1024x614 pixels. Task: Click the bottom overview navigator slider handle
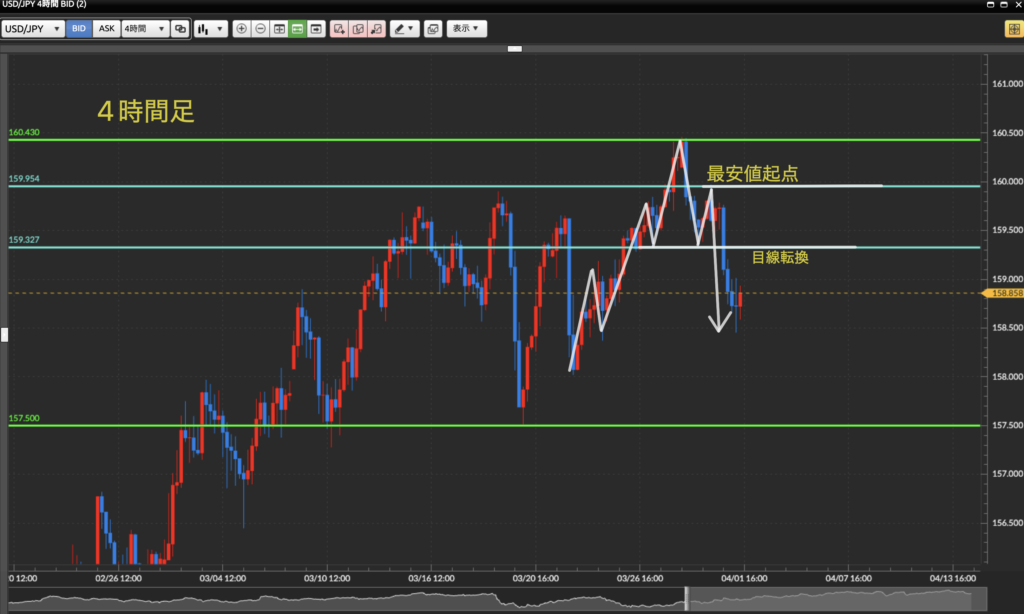686,599
